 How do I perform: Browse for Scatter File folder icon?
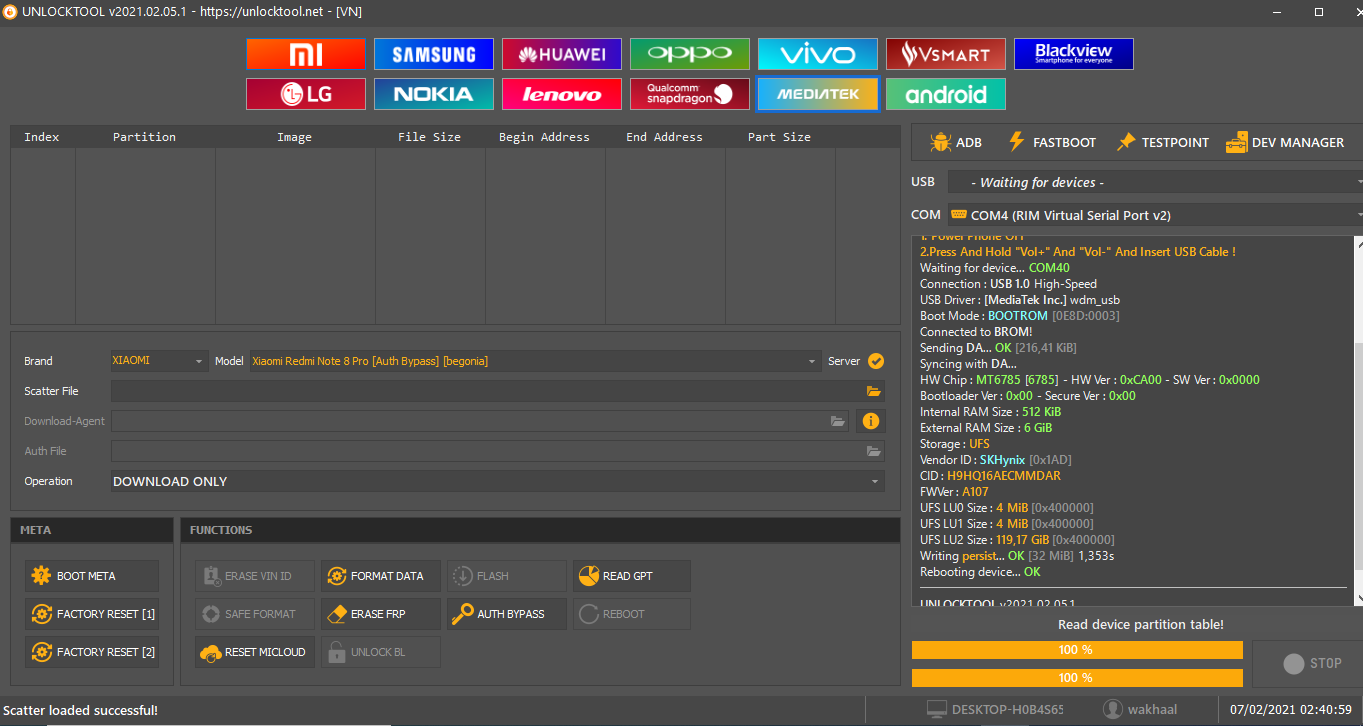(x=874, y=391)
